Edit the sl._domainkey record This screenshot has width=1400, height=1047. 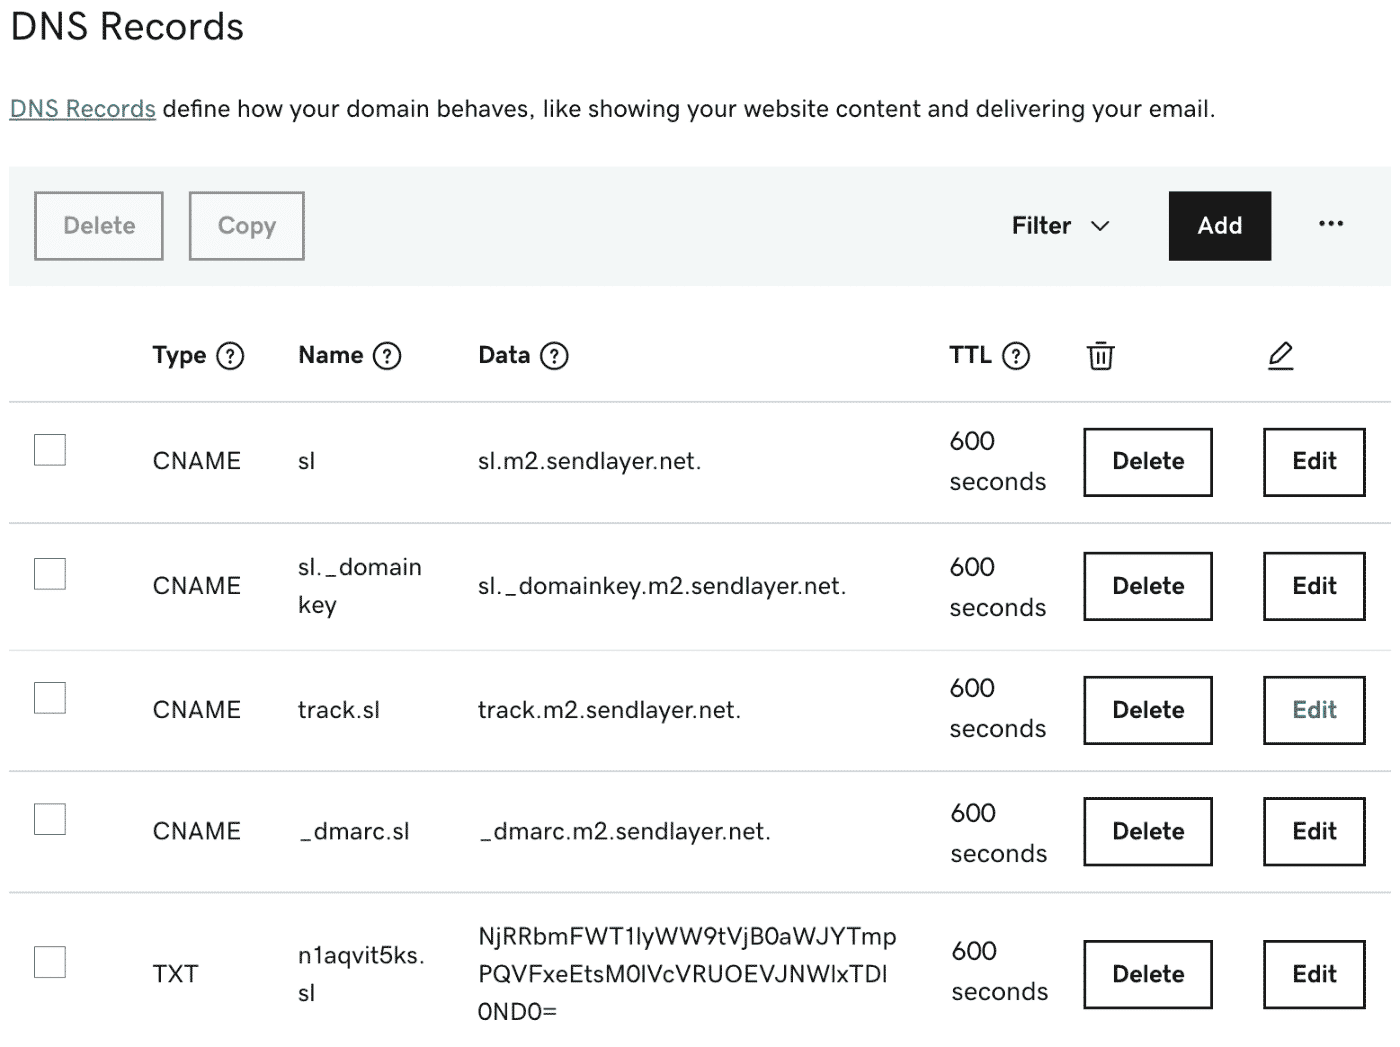1313,586
